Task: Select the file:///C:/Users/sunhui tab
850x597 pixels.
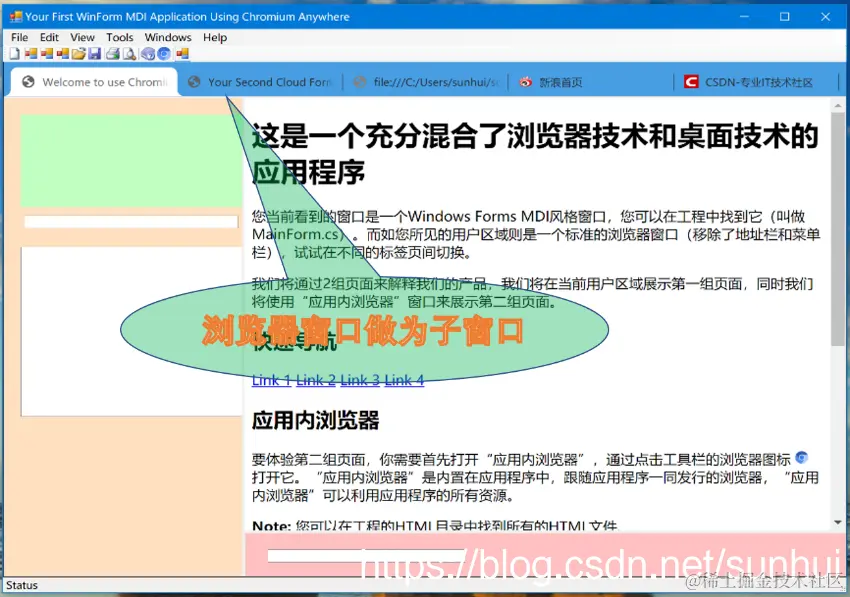Action: point(426,82)
